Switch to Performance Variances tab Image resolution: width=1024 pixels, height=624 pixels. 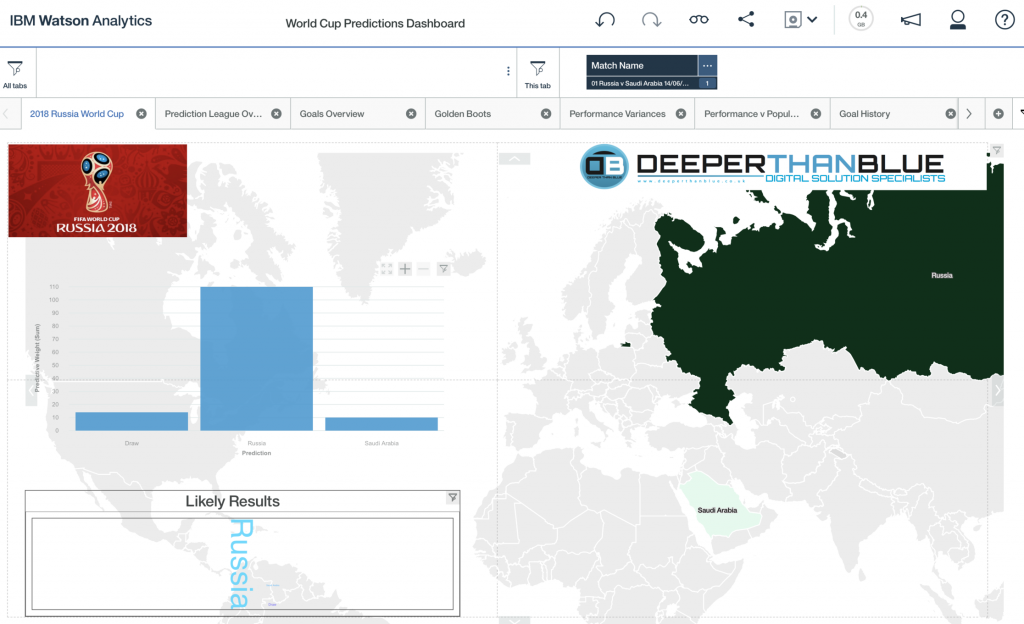[x=617, y=114]
